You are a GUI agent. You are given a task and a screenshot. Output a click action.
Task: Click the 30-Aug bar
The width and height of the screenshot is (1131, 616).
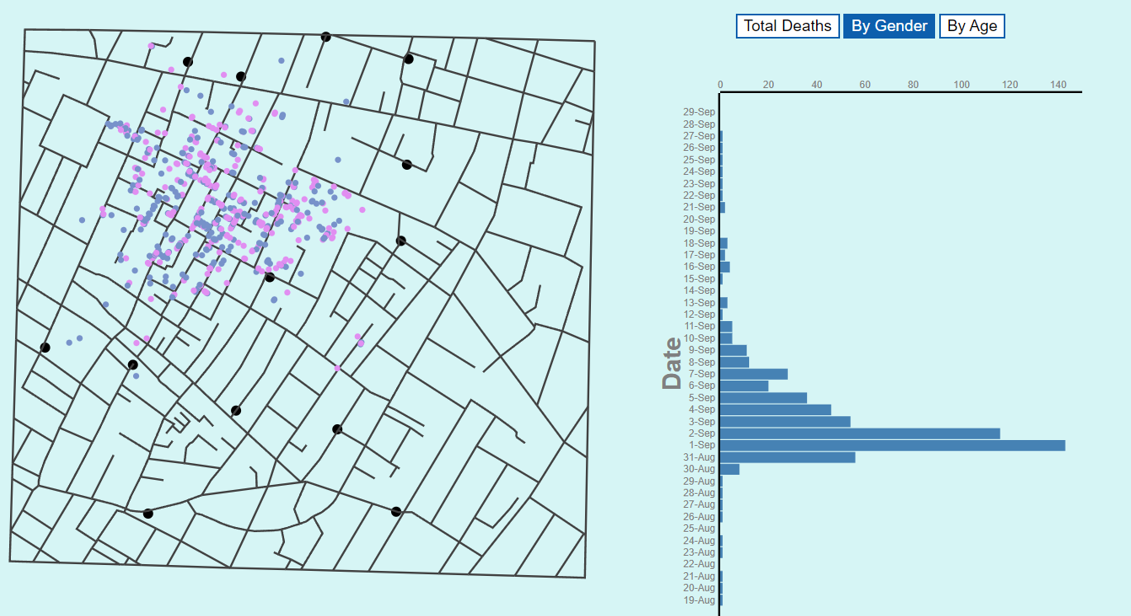click(730, 469)
